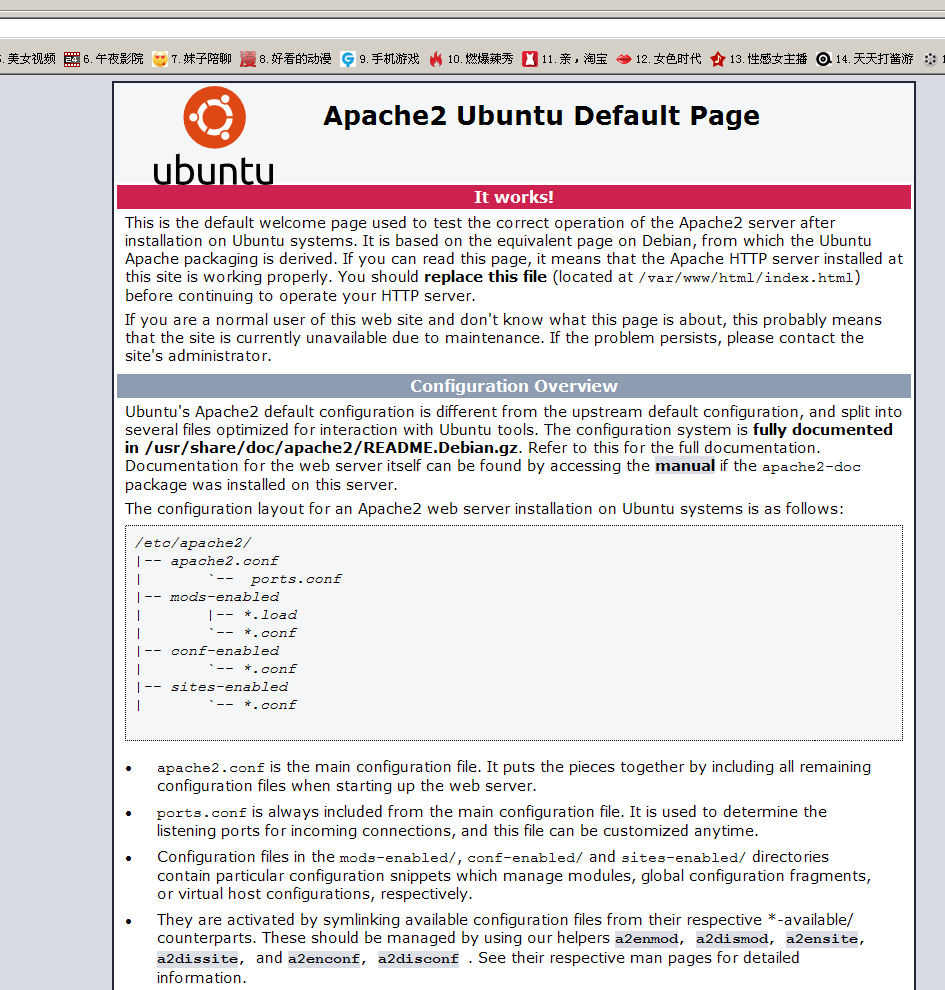Screen dimensions: 945x990
Task: Click the a2dissite helper name
Action: 198,958
